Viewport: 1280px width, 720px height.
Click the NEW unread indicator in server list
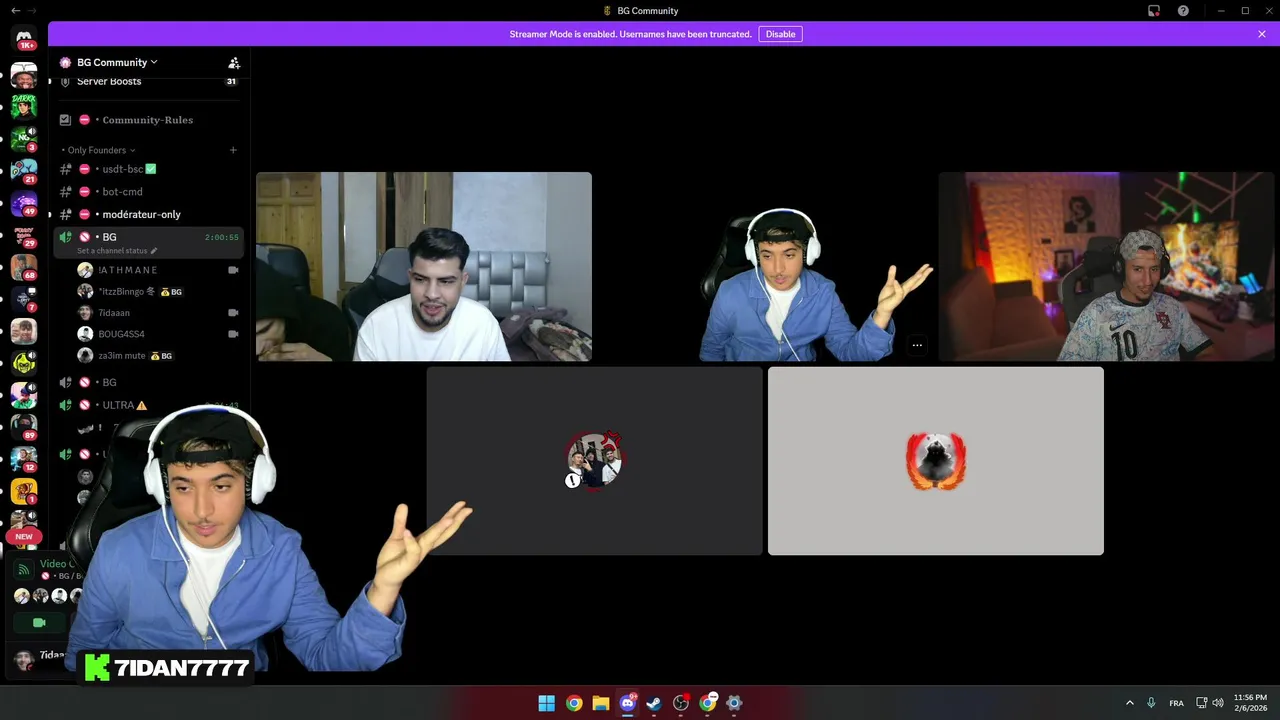pyautogui.click(x=24, y=537)
